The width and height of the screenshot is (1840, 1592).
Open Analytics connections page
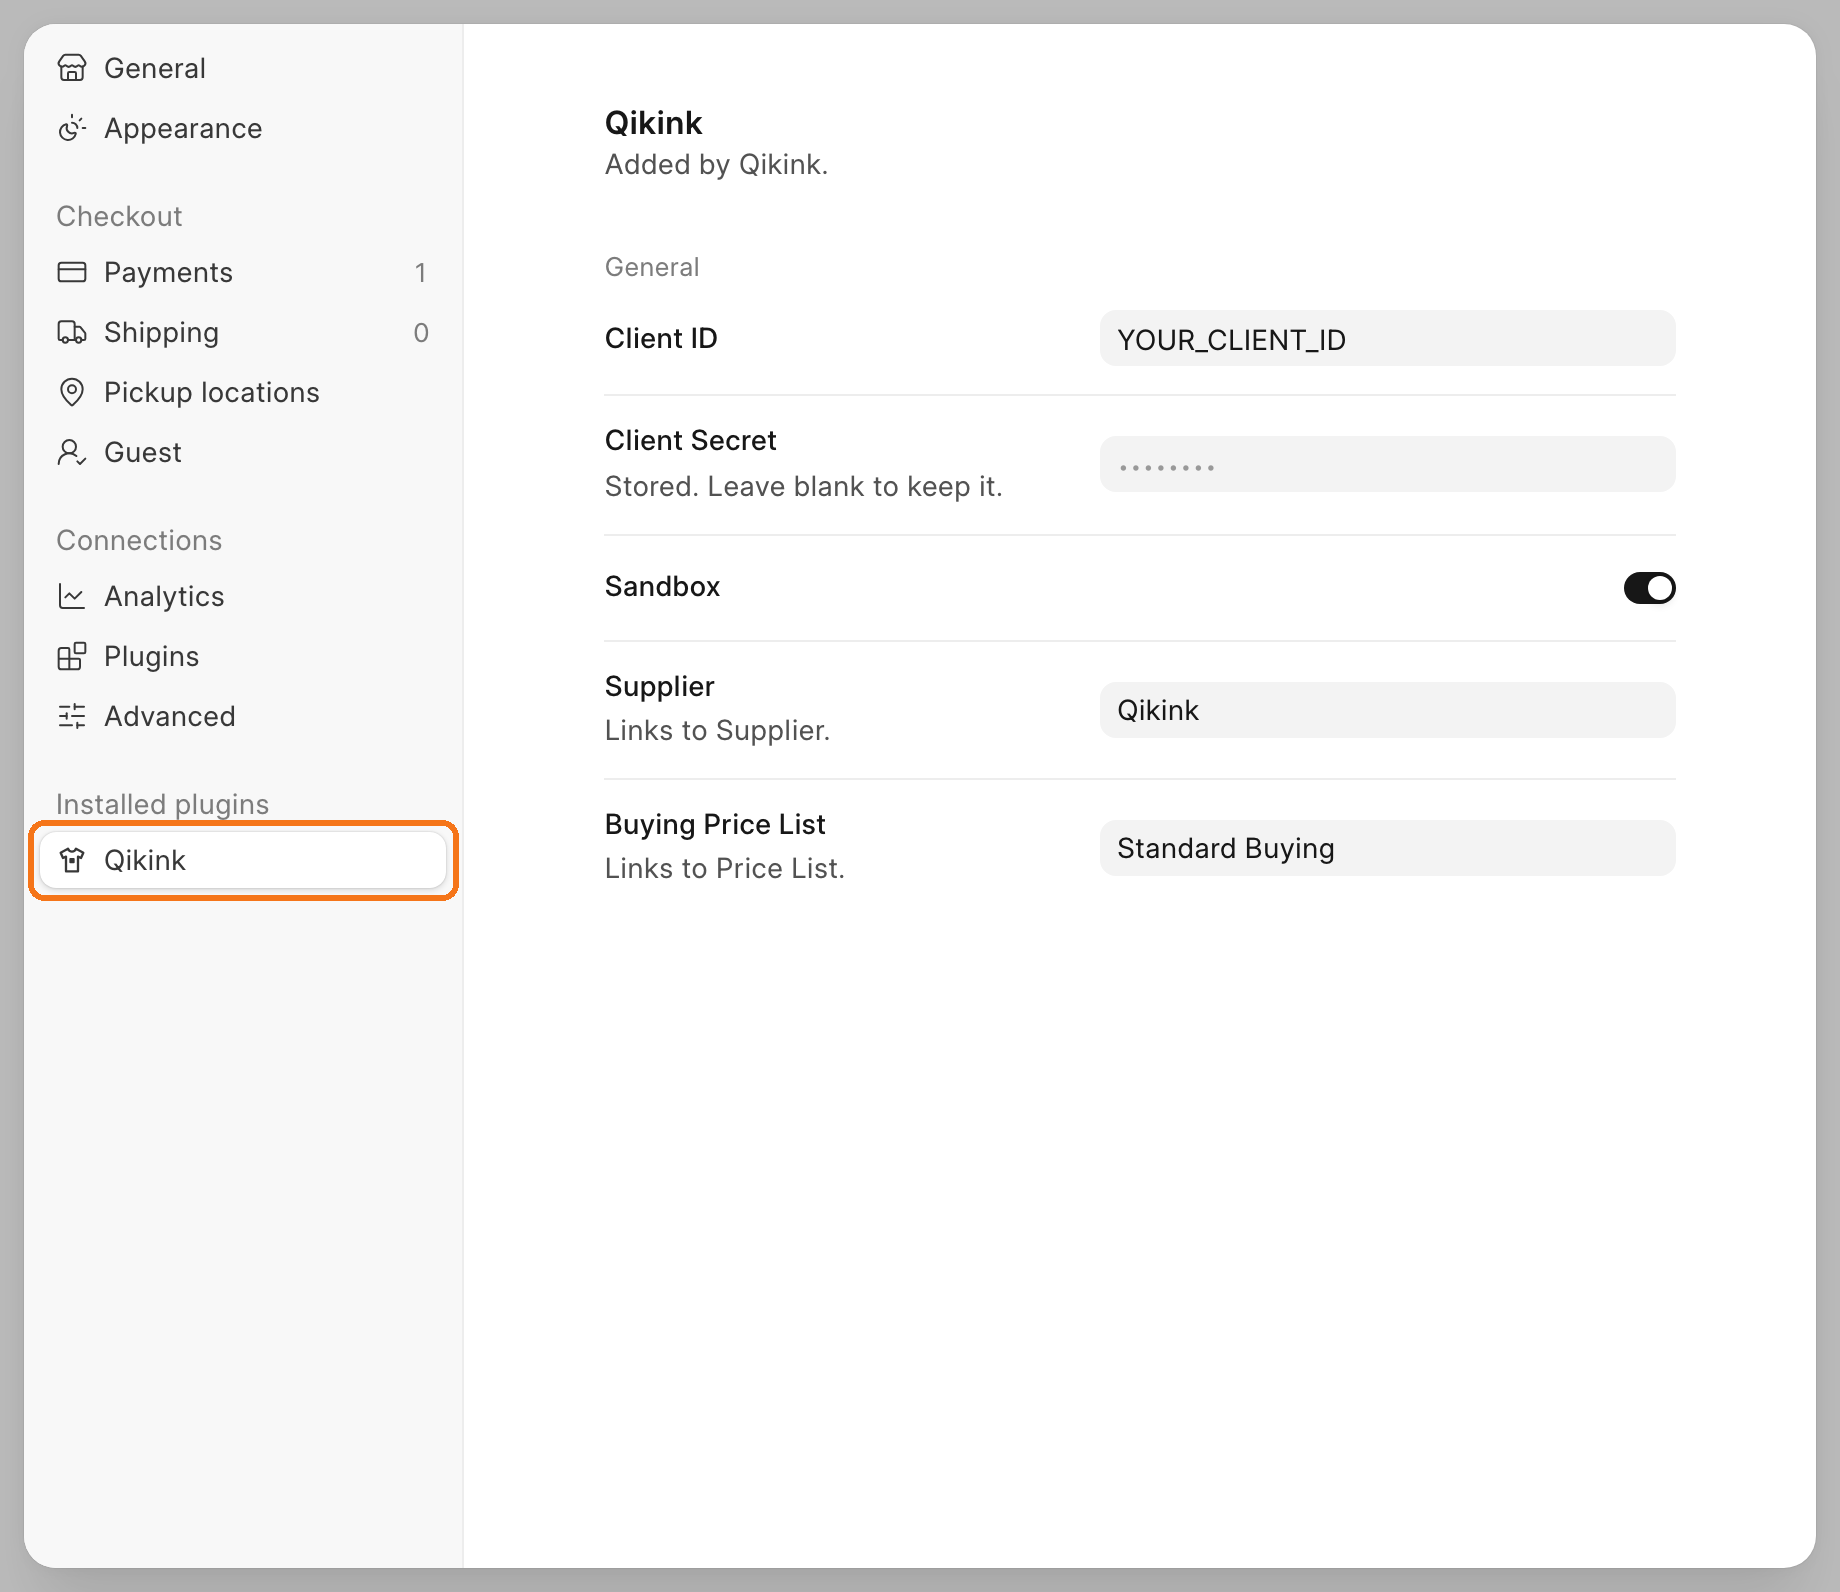[x=243, y=596]
